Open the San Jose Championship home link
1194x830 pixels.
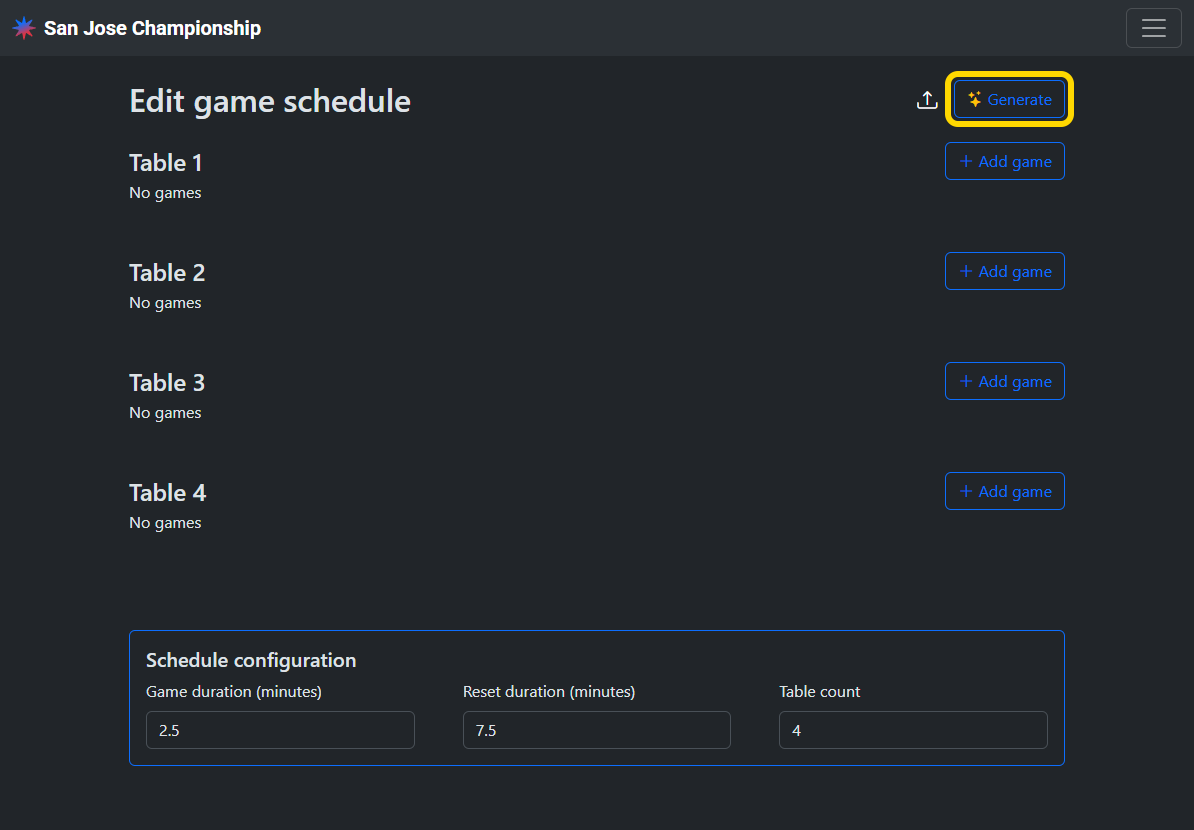click(152, 28)
